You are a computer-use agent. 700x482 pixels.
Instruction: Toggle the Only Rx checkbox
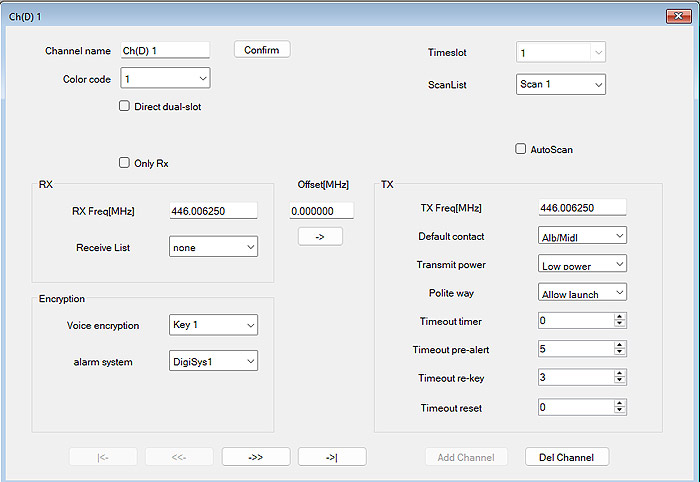(x=124, y=163)
